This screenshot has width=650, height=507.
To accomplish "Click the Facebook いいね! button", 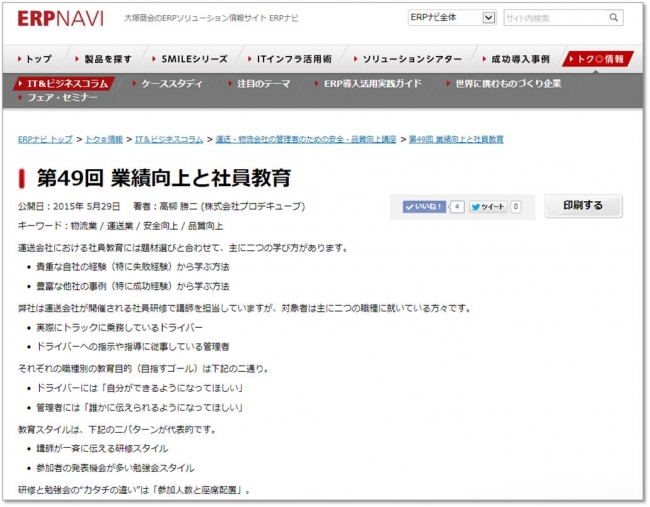I will (424, 206).
